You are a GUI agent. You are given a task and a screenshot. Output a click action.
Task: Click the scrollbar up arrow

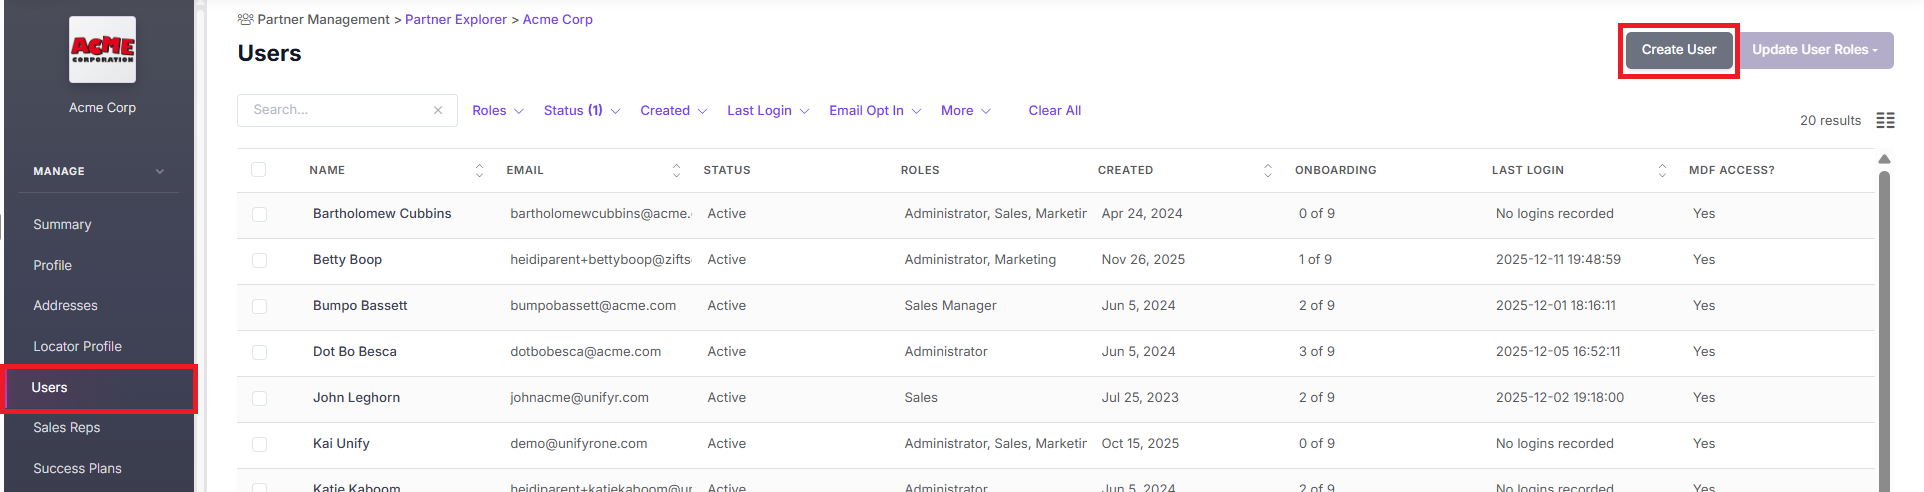click(x=1884, y=159)
